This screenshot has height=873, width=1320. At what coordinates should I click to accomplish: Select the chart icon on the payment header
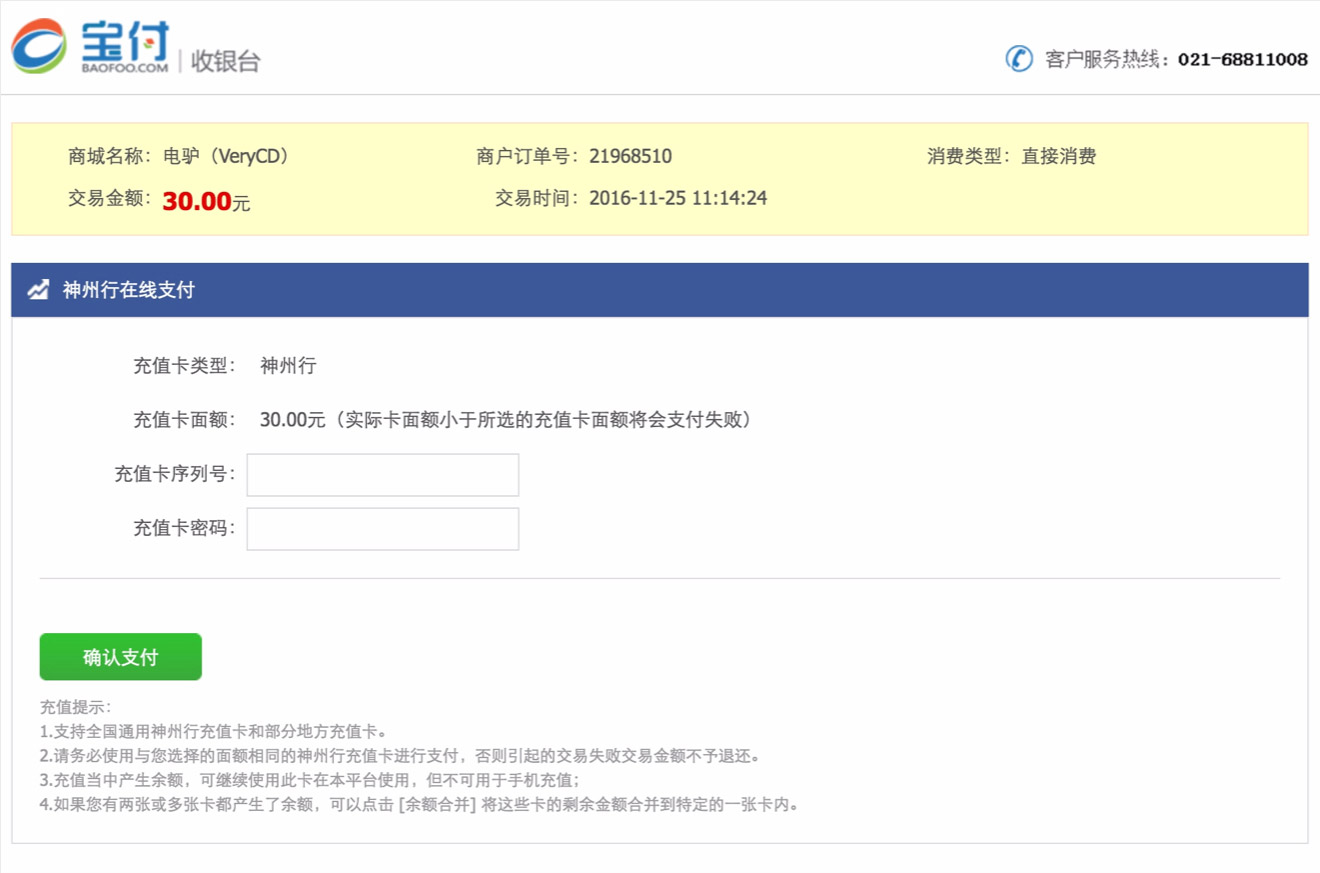coord(37,289)
